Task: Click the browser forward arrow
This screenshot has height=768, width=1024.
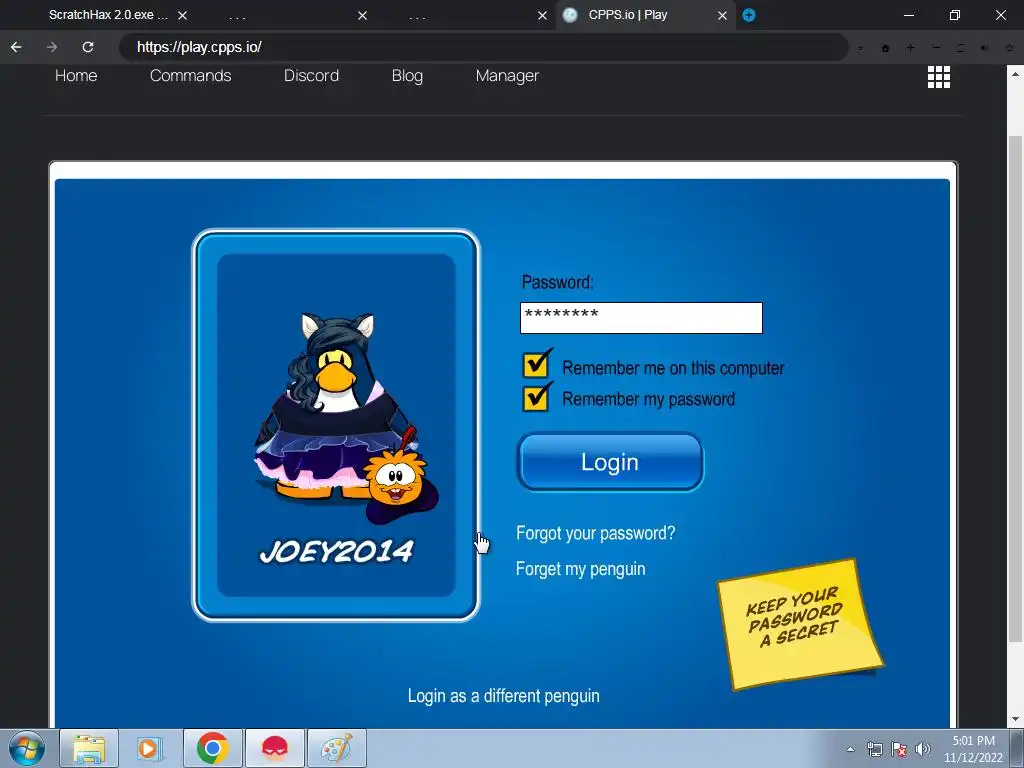Action: coord(52,47)
